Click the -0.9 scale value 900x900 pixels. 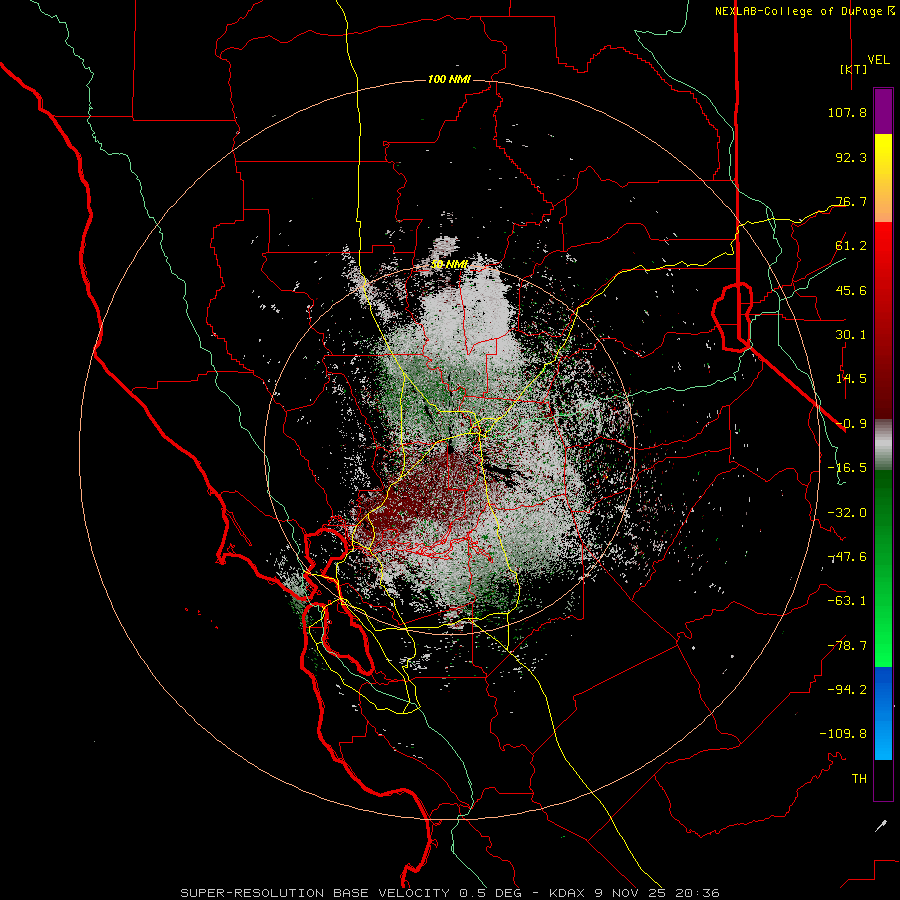point(851,424)
